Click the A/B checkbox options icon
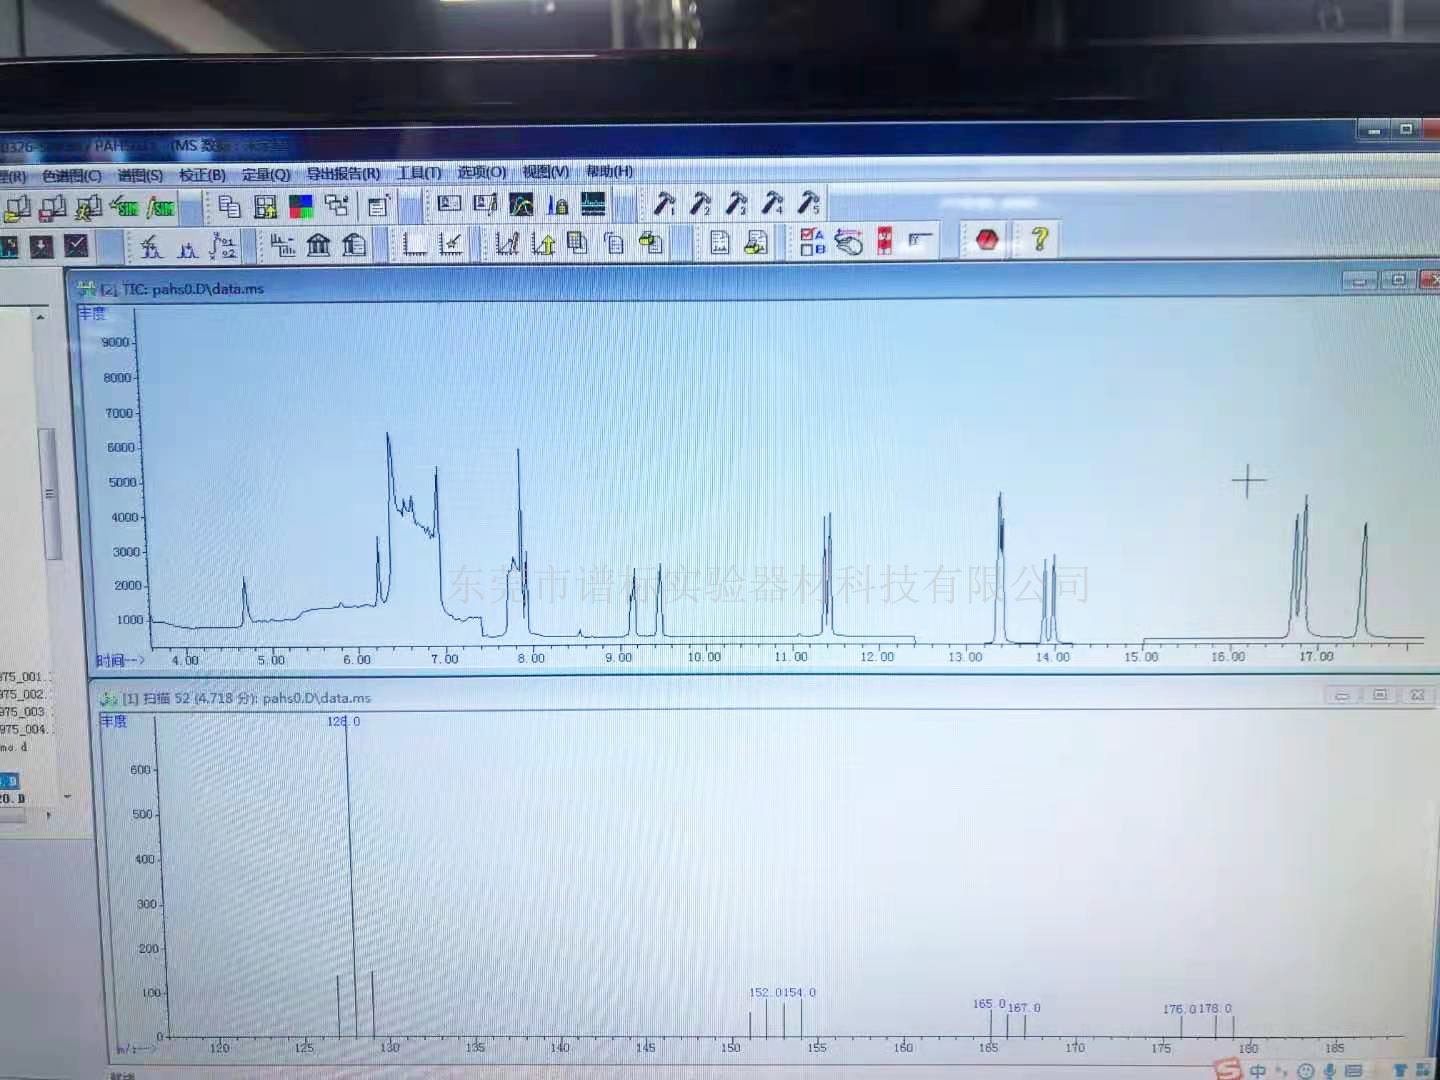The image size is (1440, 1080). coord(812,241)
